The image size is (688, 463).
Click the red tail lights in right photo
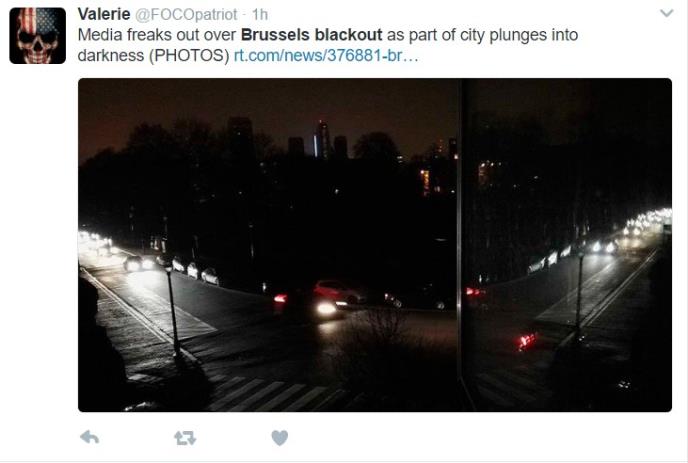coord(527,341)
